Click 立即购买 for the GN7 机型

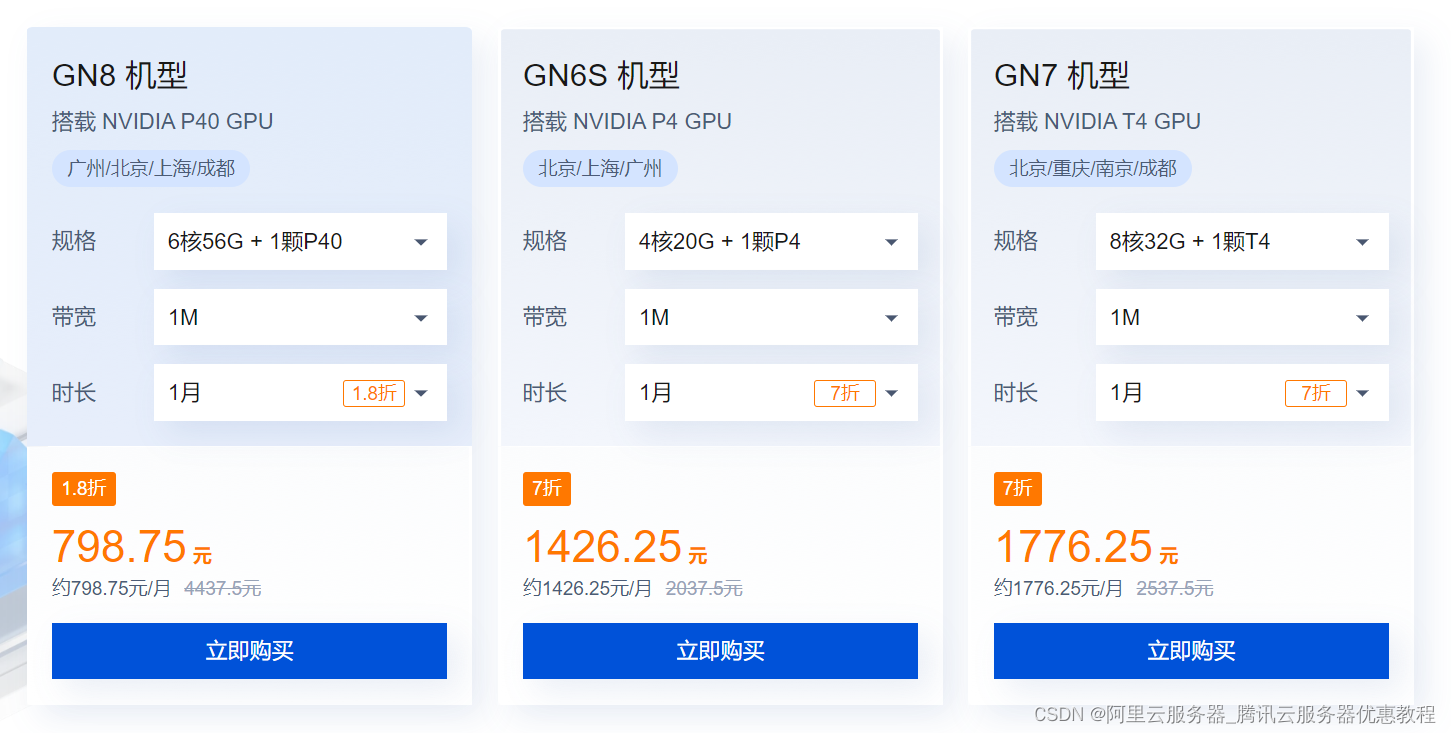coord(1191,651)
